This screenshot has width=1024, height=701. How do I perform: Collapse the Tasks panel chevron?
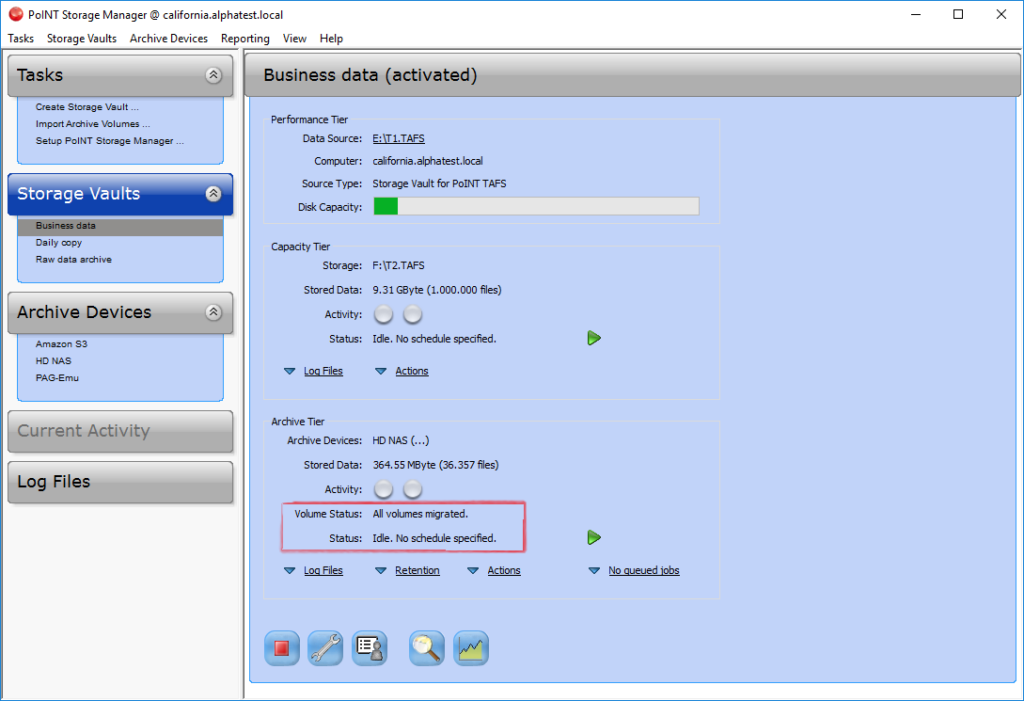coord(214,75)
